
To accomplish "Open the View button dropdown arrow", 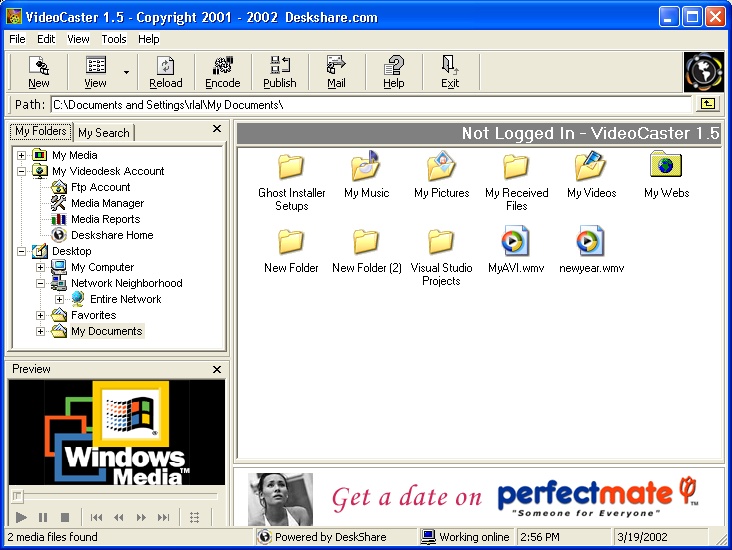I will point(127,72).
